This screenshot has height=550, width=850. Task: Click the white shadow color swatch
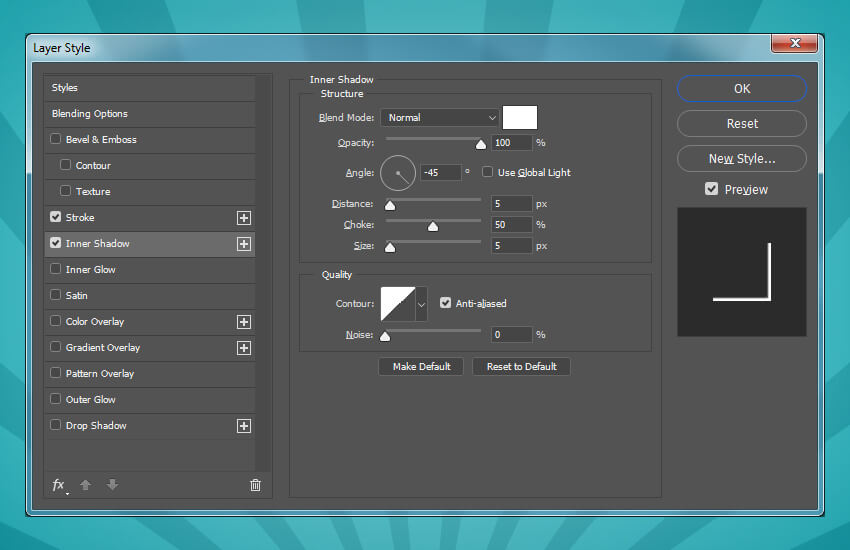pos(520,117)
